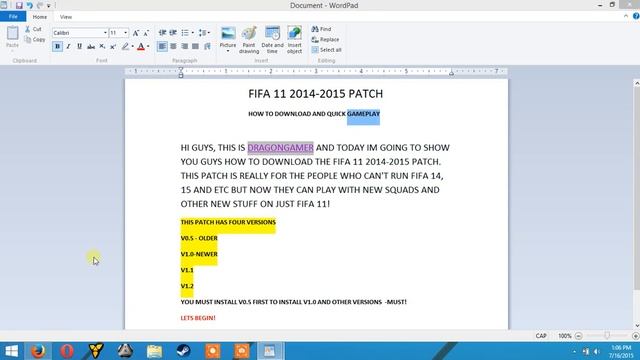Insert Date and time
The image size is (640, 360).
coord(272,40)
